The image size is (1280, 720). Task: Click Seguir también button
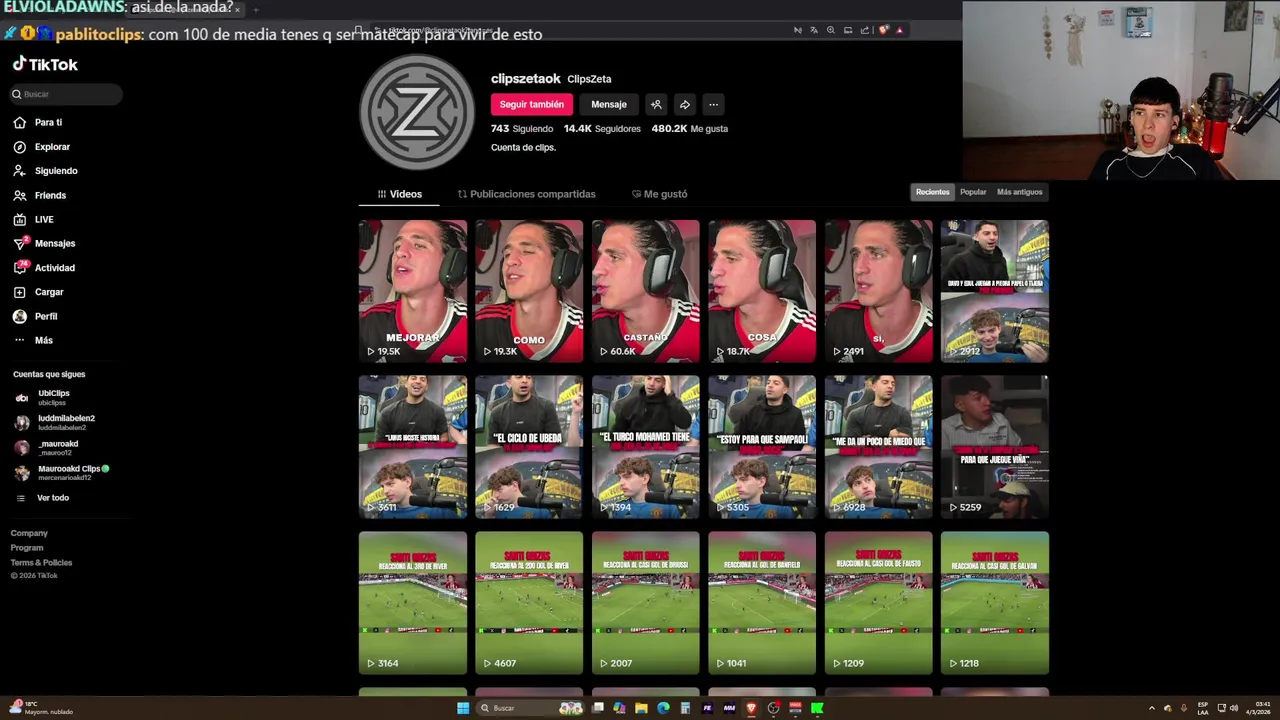pyautogui.click(x=532, y=104)
